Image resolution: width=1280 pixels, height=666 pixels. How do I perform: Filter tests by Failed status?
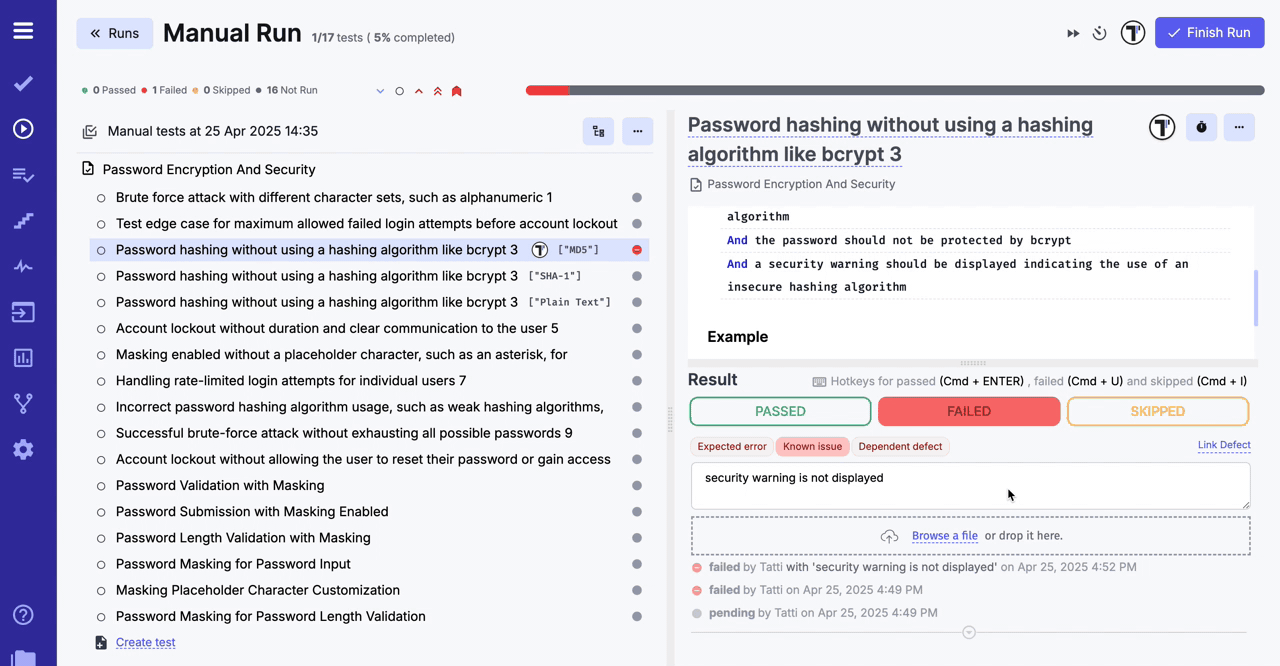click(x=164, y=90)
